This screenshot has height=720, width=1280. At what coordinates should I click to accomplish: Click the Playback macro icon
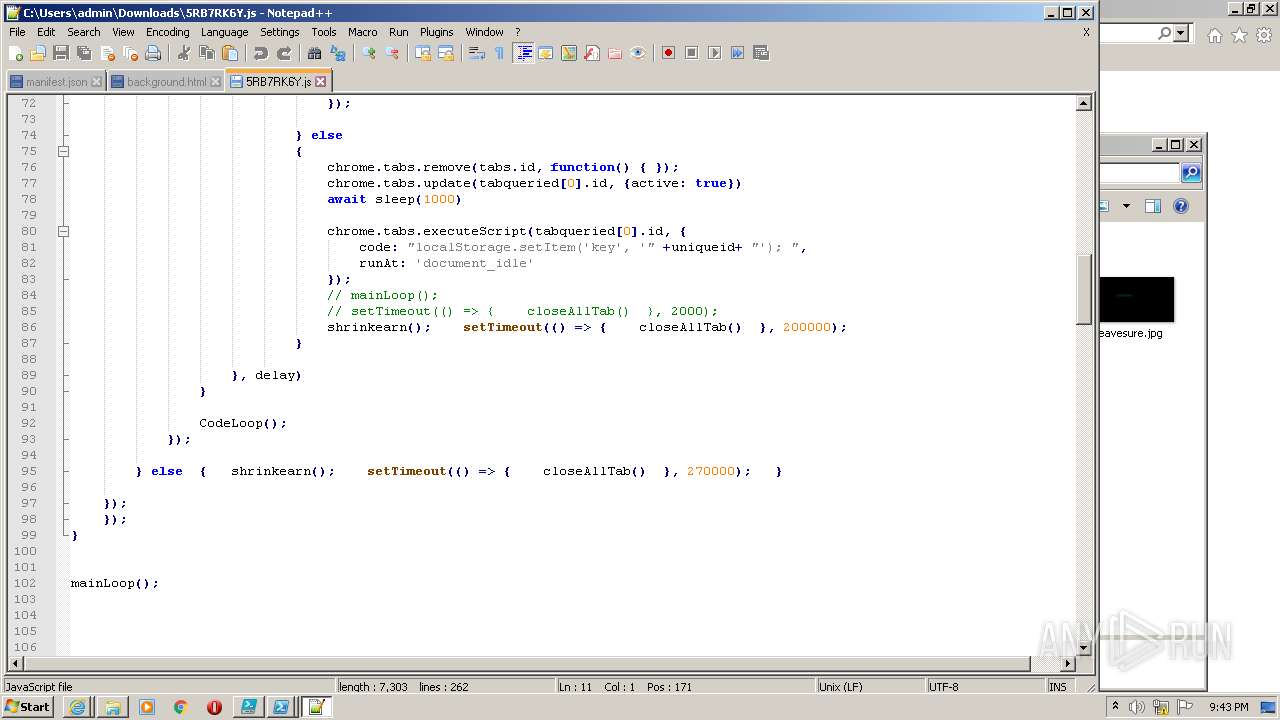pos(715,53)
